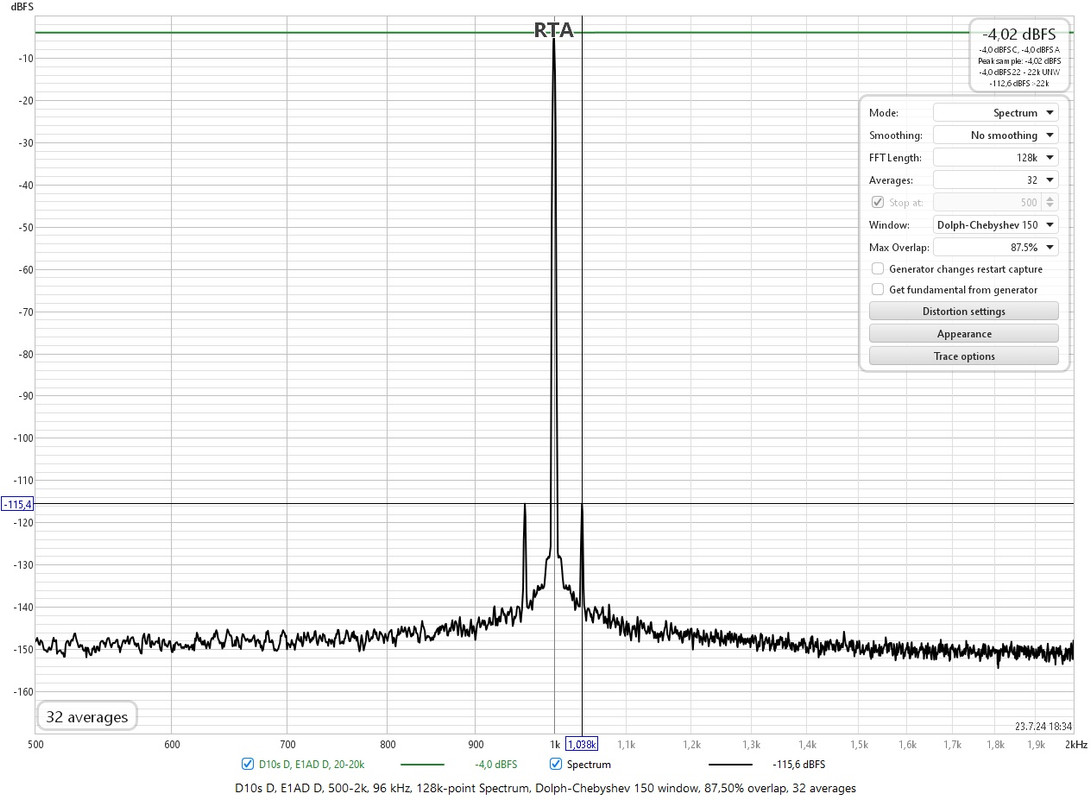This screenshot has height=800, width=1091.
Task: Click the '-115,6 dBFS' legend value
Action: [x=799, y=765]
